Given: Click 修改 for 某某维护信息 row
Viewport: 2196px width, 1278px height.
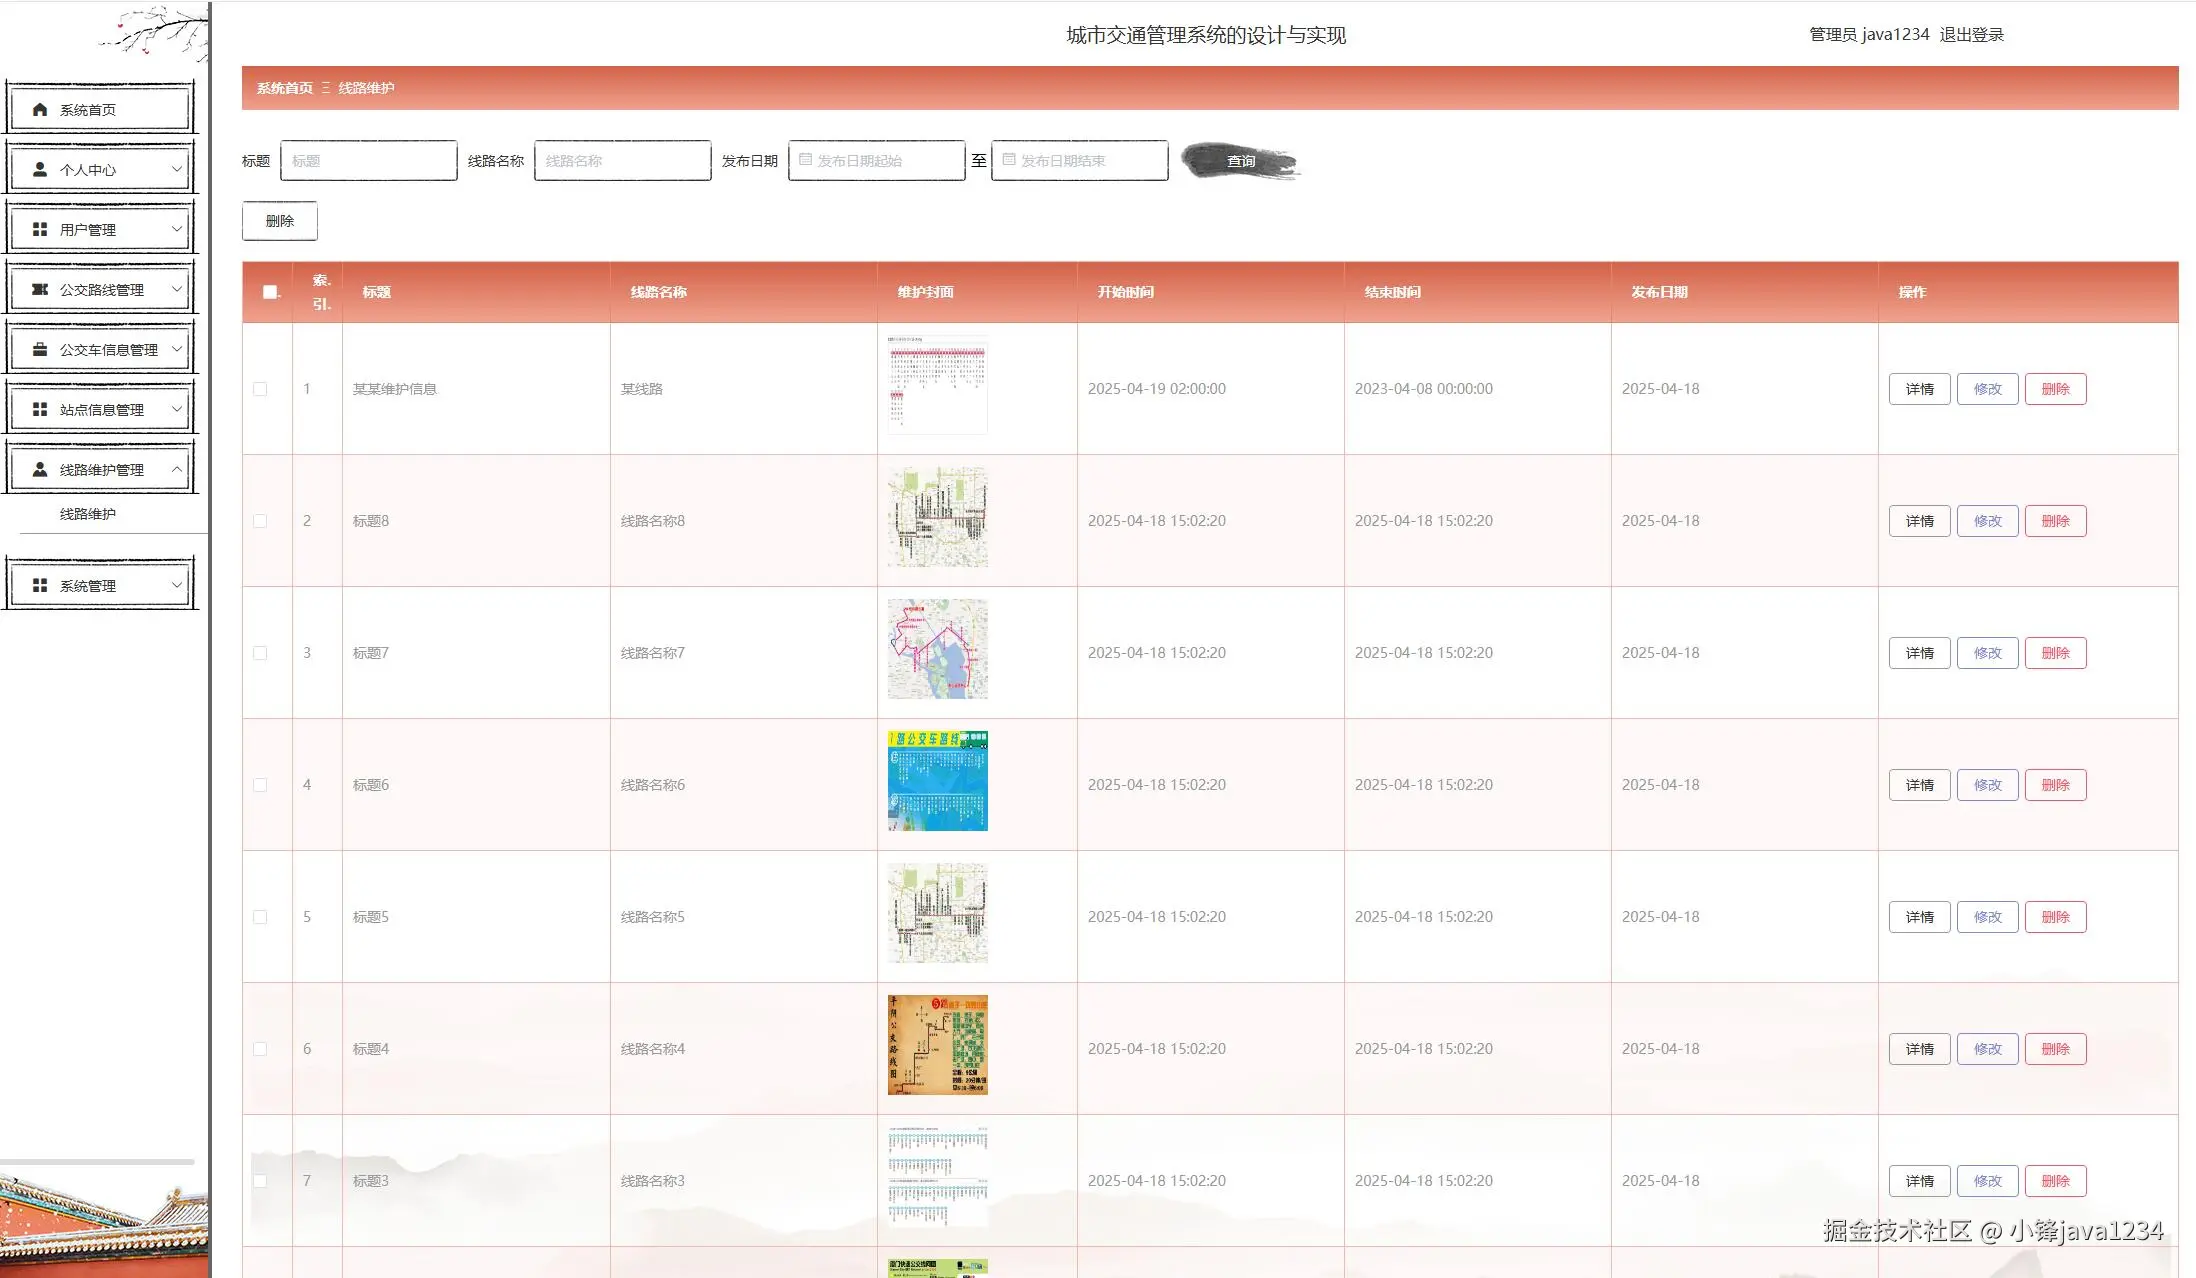Looking at the screenshot, I should 1988,389.
